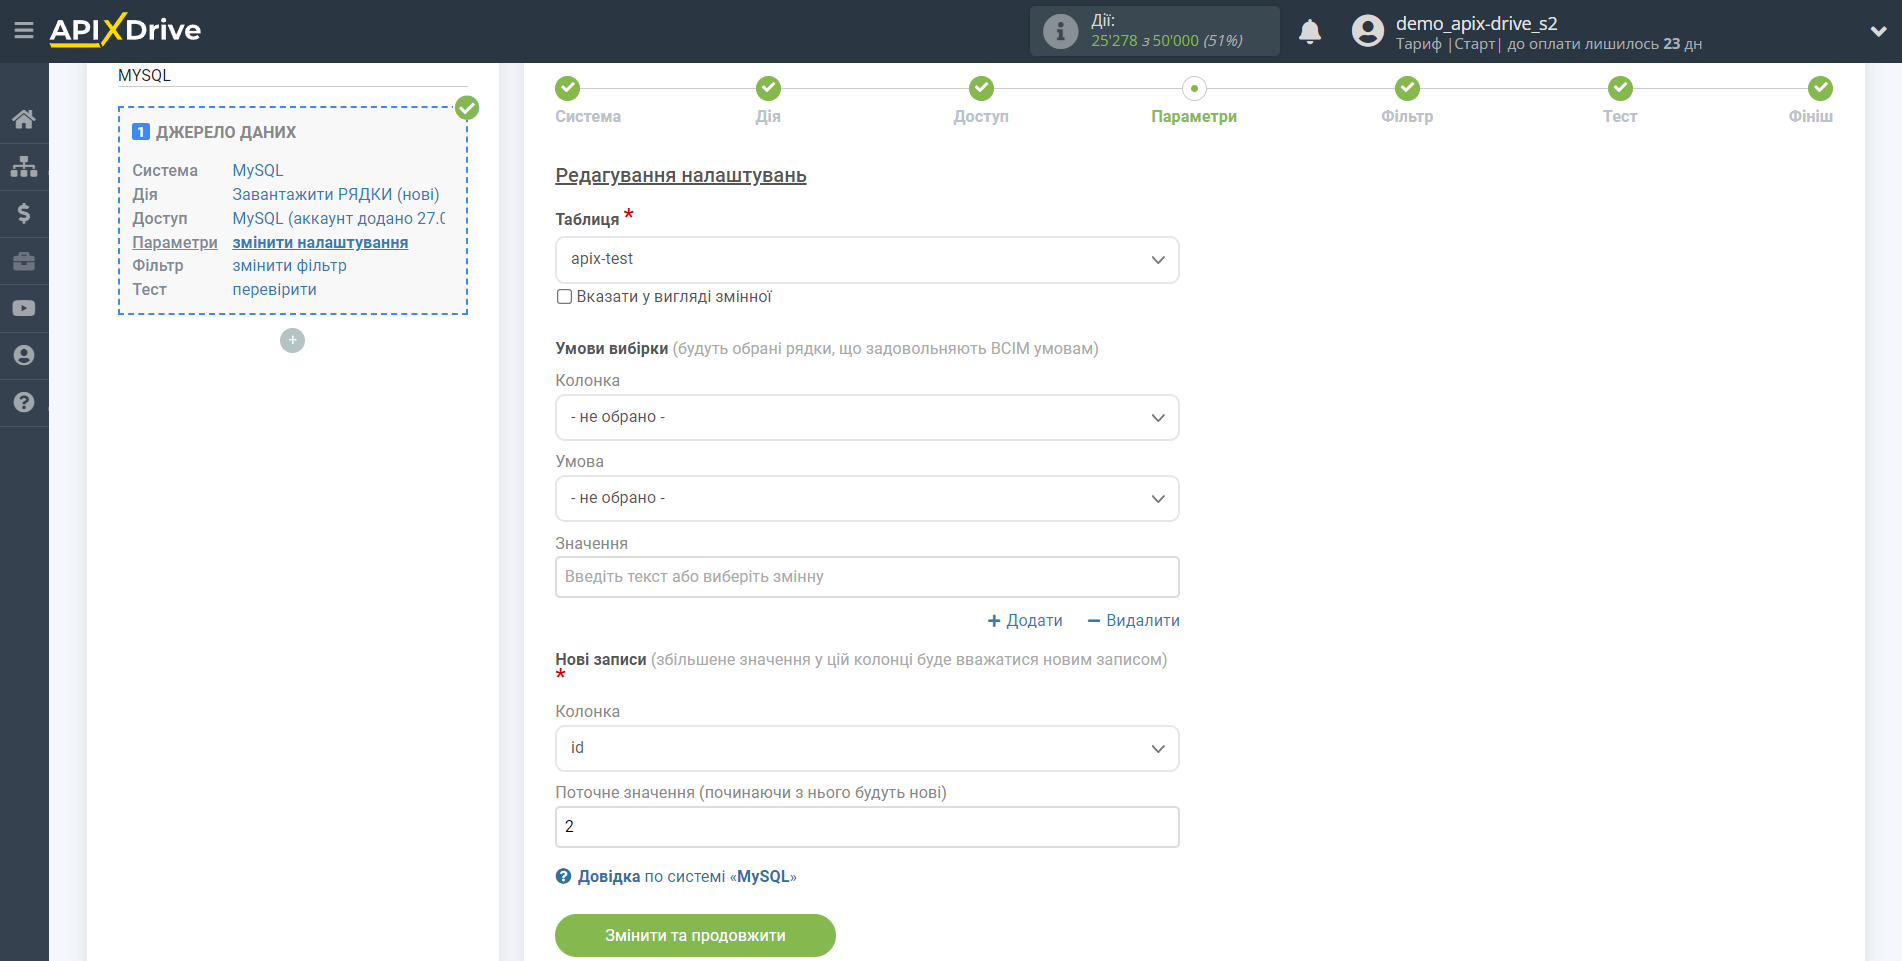
Task: Open the connections sitemap sidebar icon
Action: point(24,166)
